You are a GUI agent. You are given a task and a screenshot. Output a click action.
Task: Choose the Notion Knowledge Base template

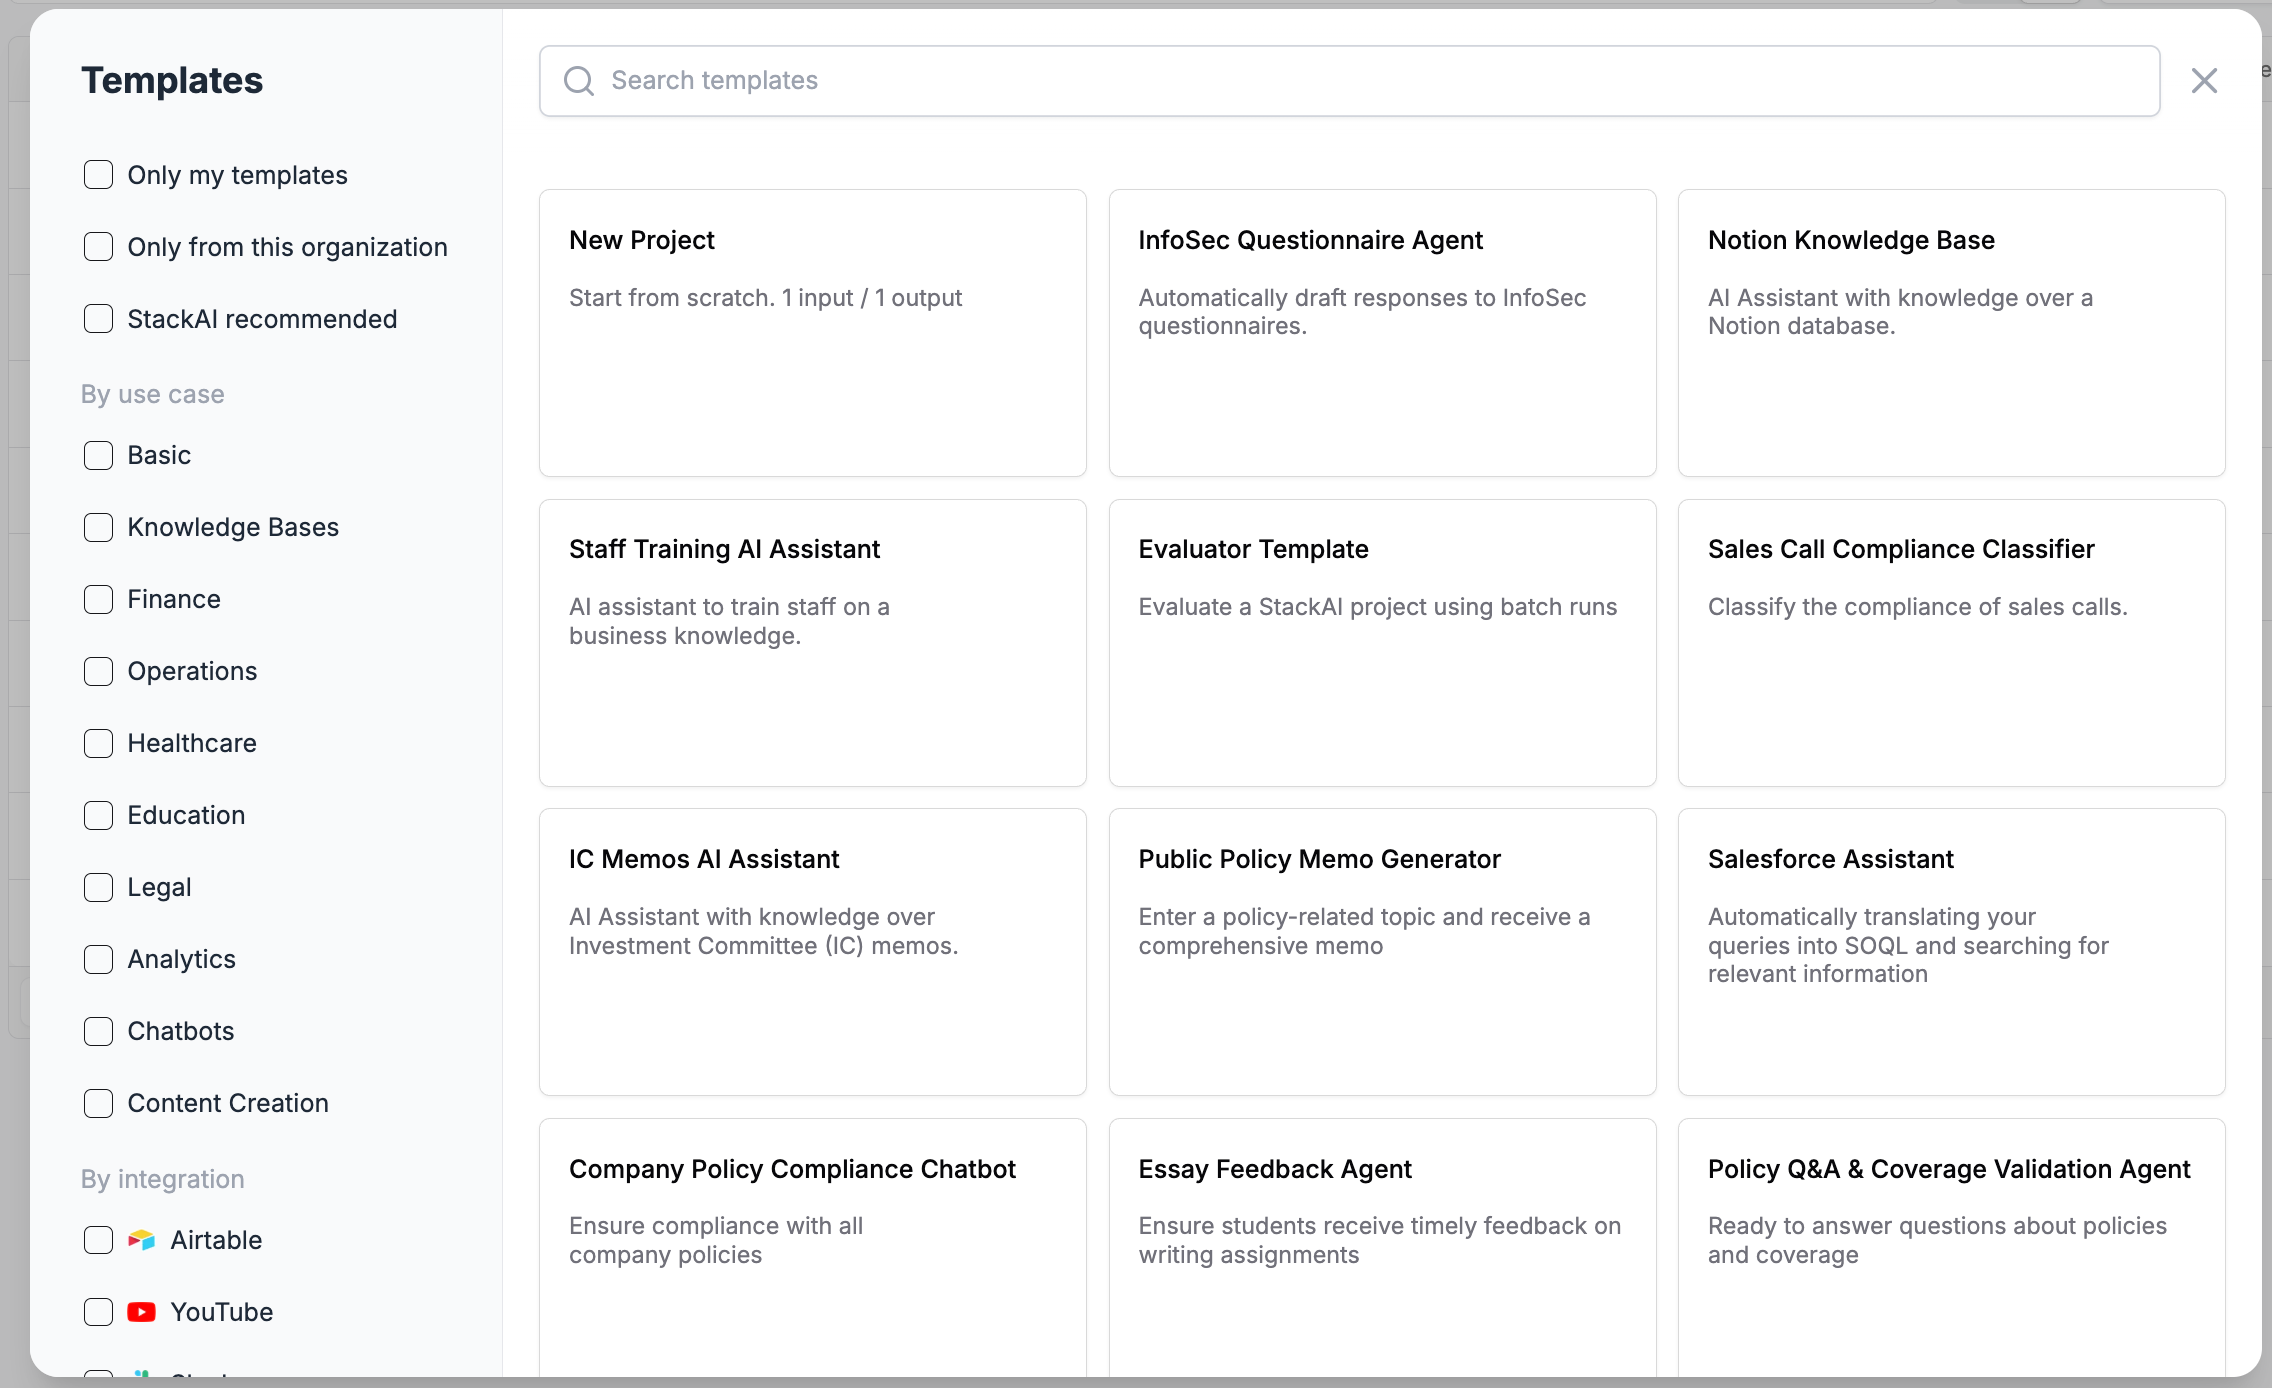coord(1951,332)
